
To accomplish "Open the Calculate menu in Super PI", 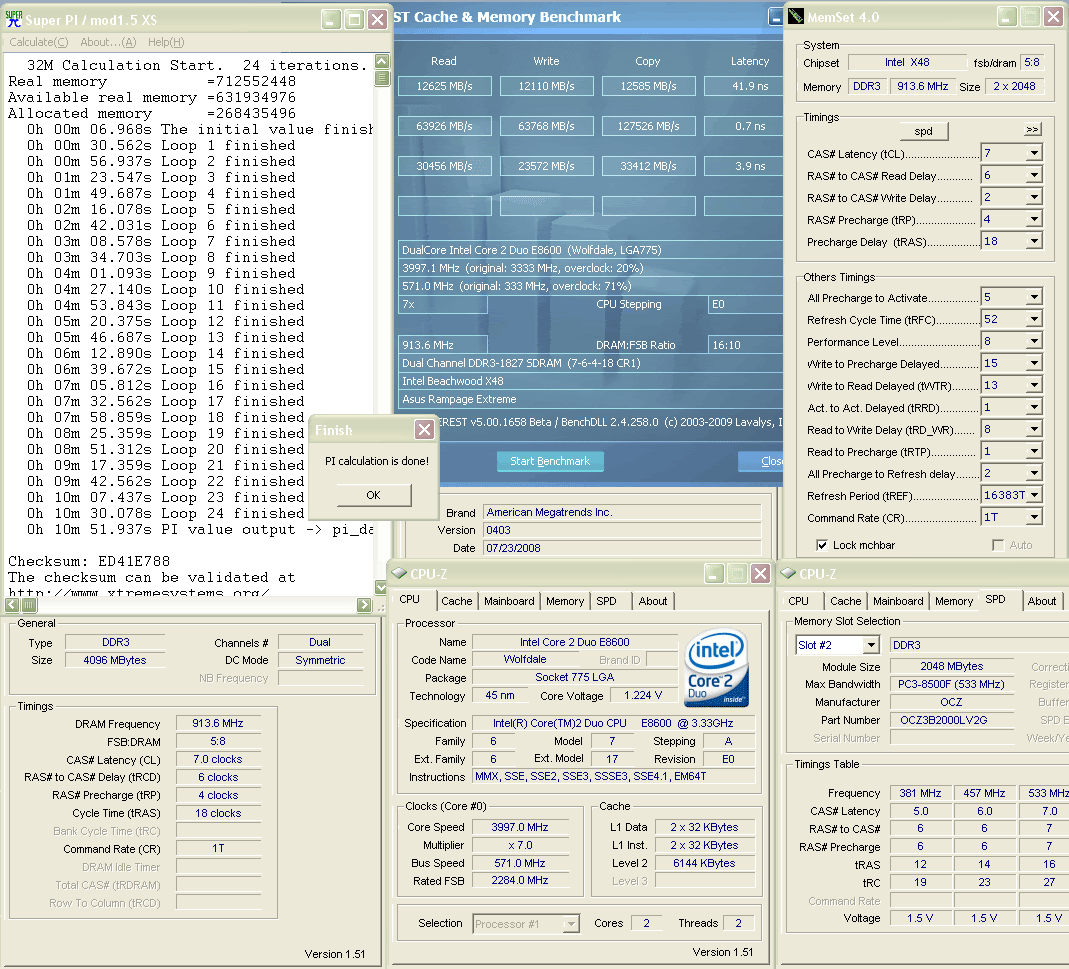I will [39, 42].
